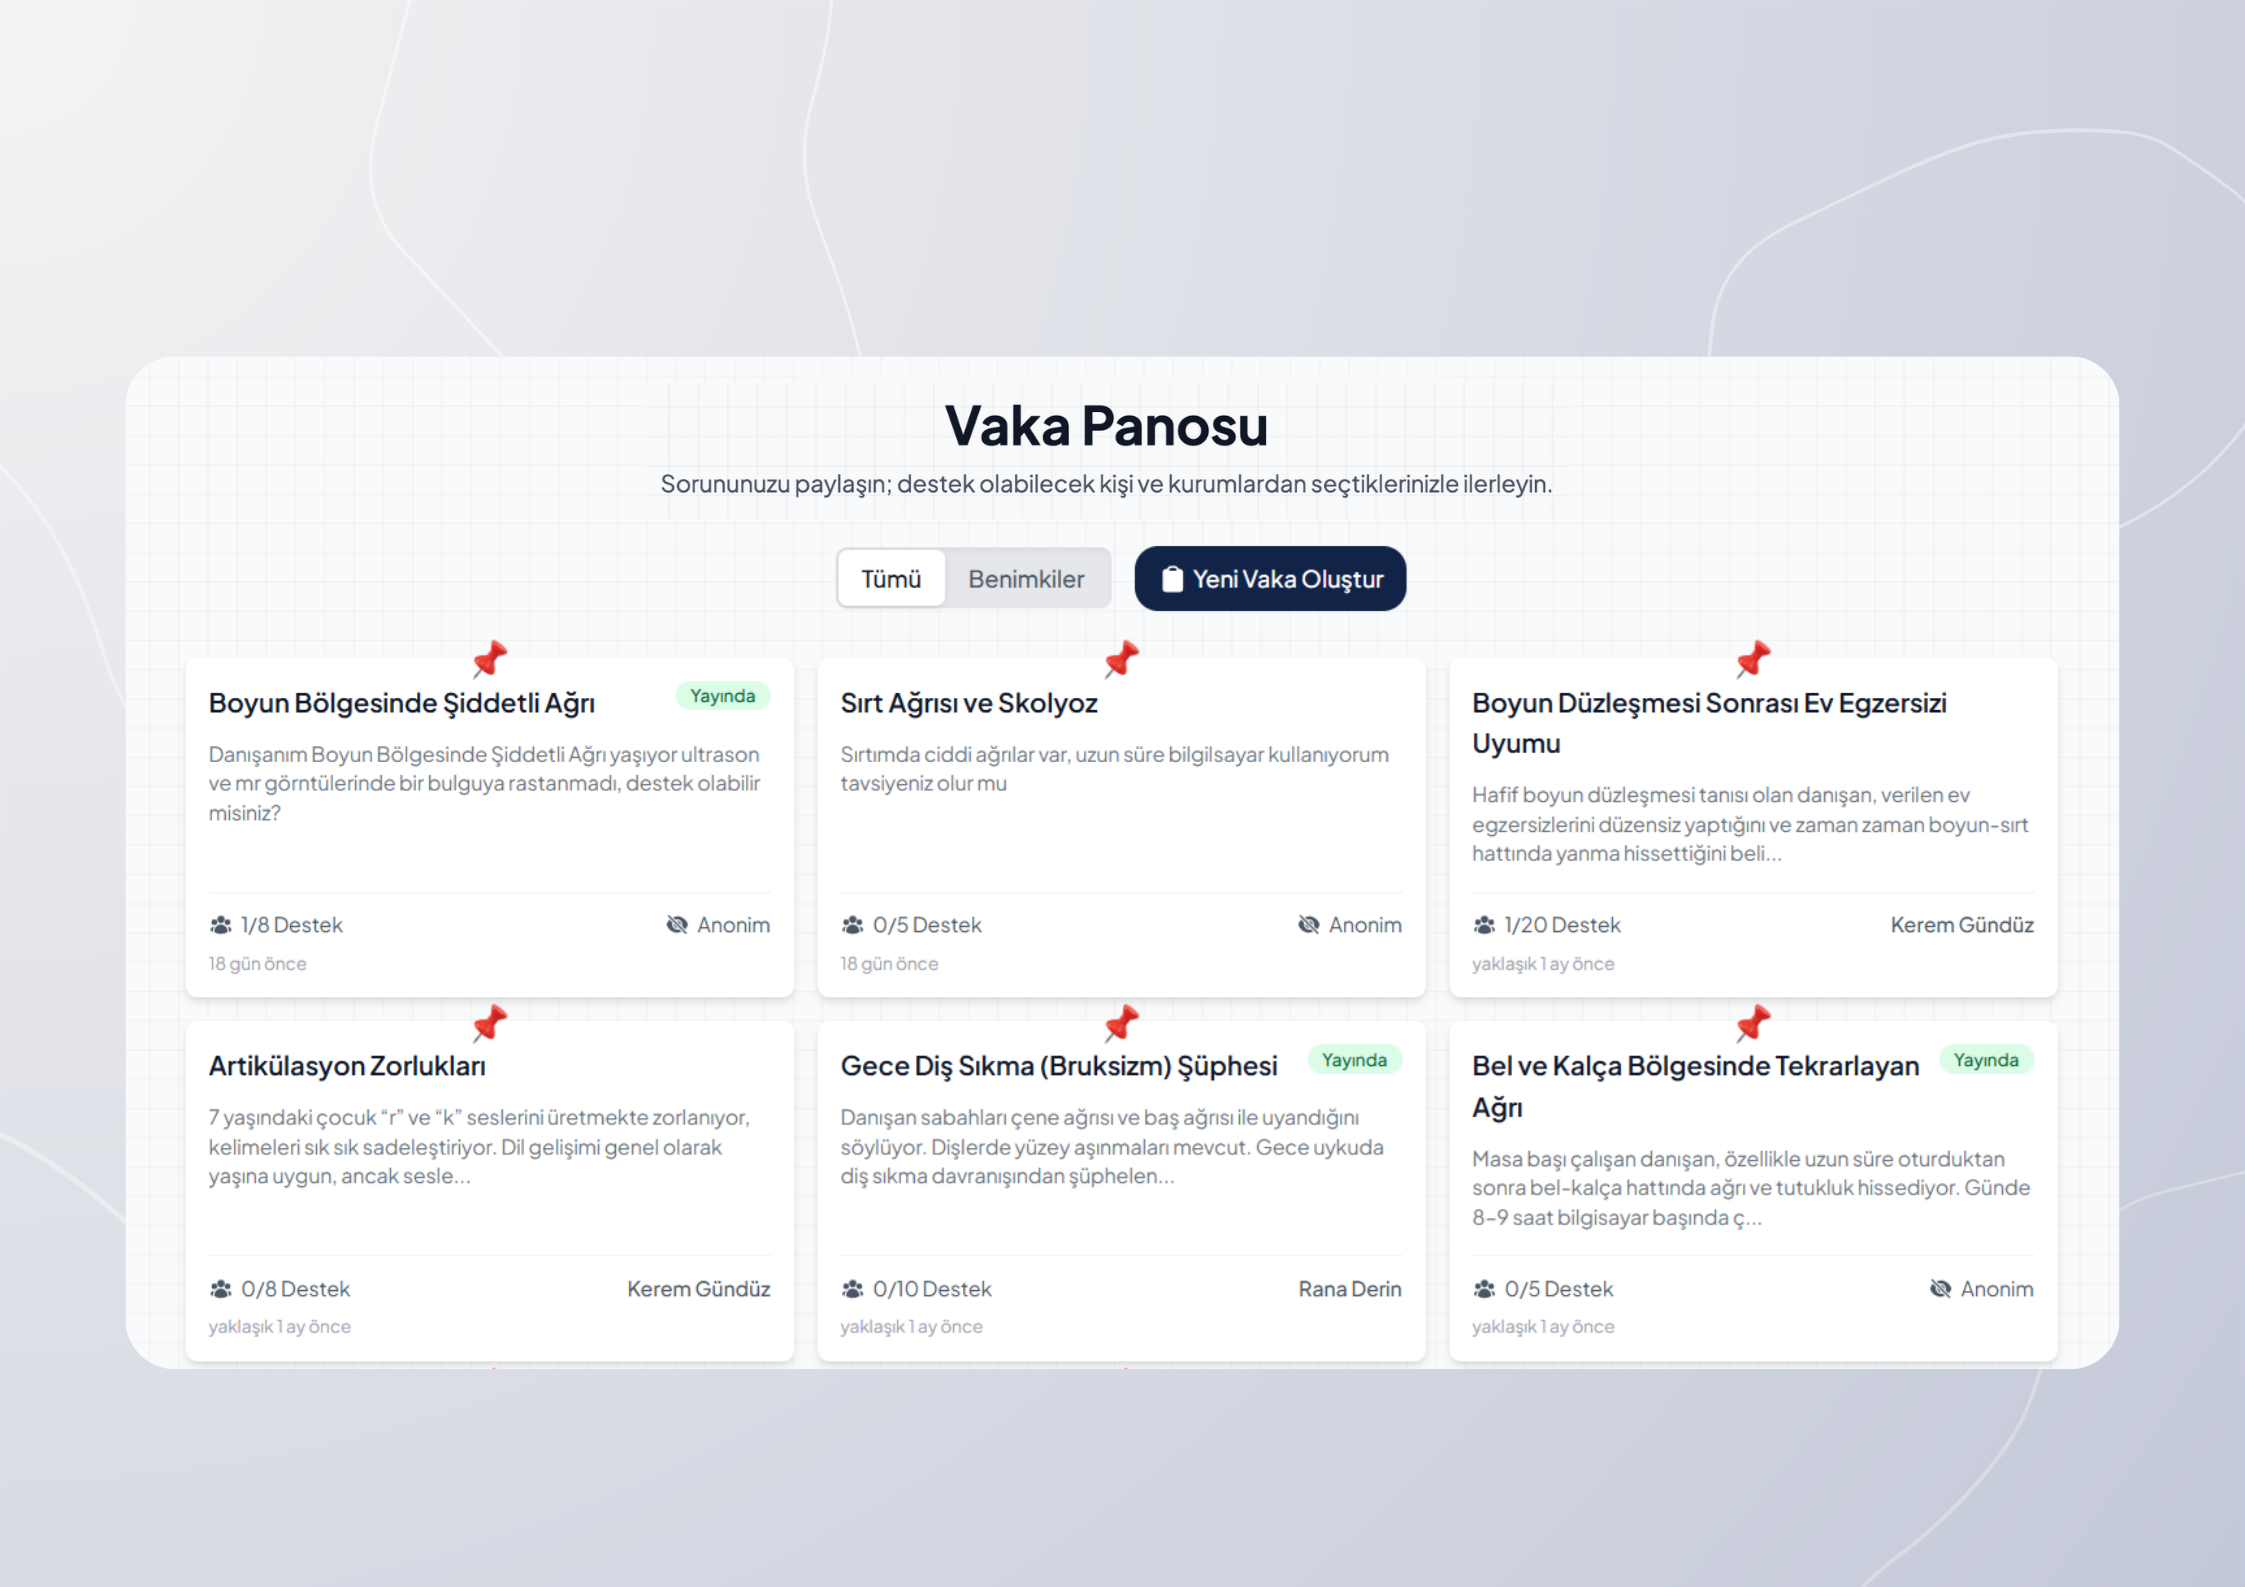
Task: Click Kerem Gündüz on the Boyun Düzleşmesi card
Action: (x=1961, y=925)
